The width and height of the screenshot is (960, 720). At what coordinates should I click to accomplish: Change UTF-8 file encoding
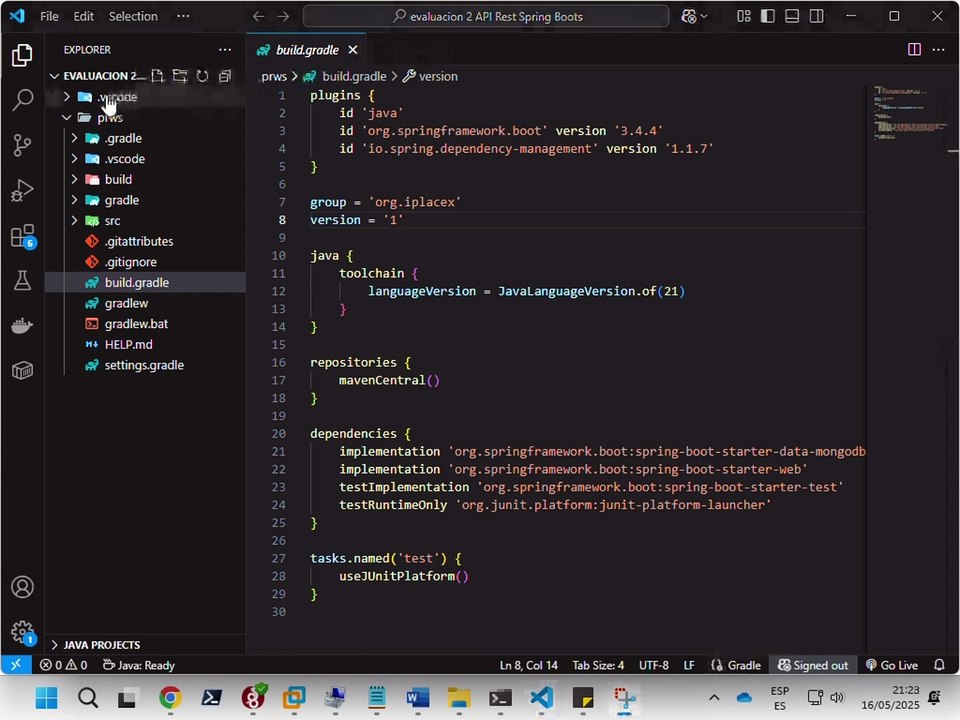653,665
